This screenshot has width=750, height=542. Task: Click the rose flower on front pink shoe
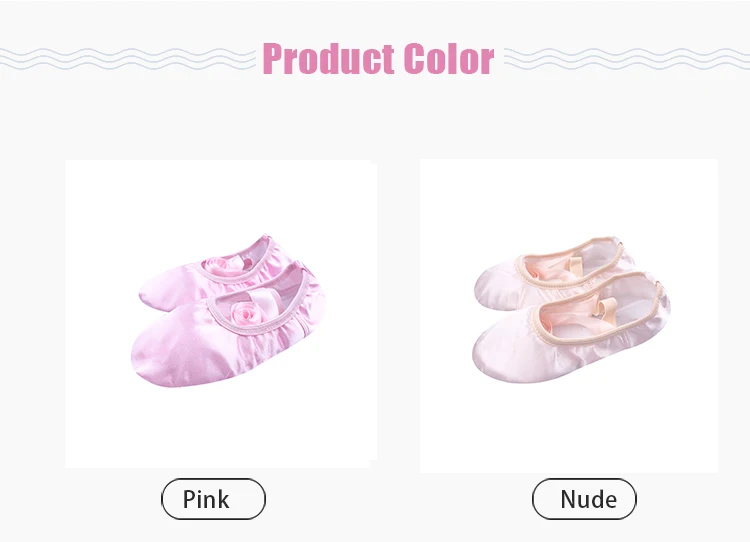coord(245,314)
